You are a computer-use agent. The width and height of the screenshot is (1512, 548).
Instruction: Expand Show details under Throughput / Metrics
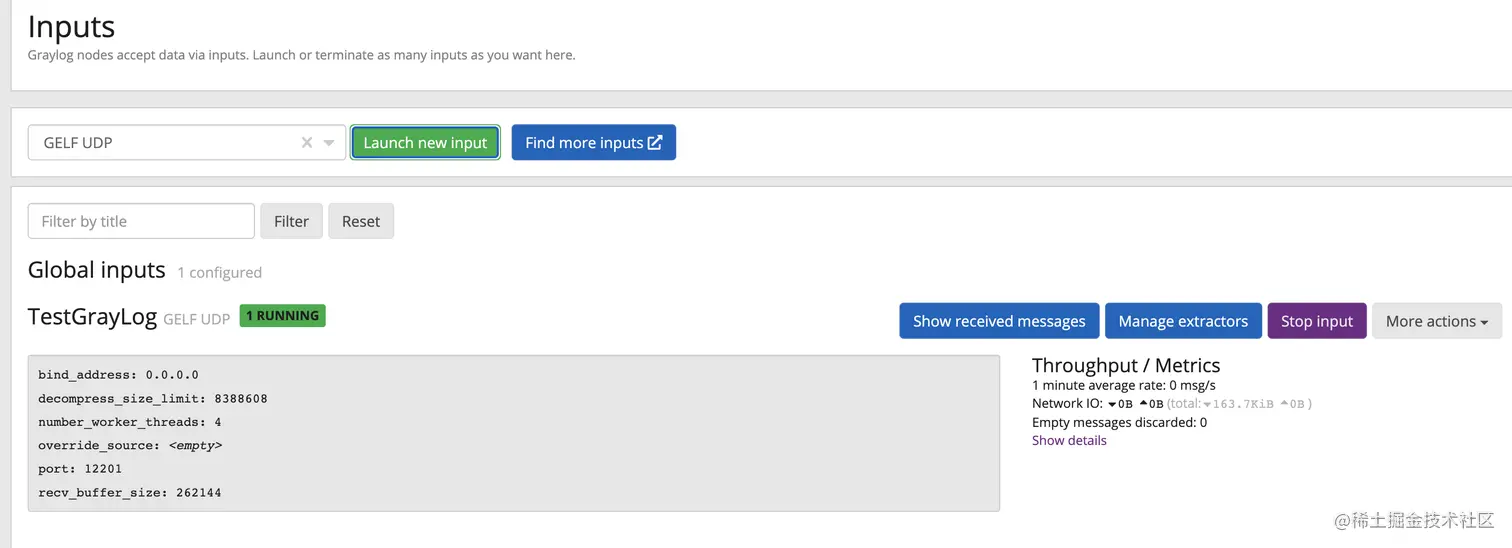pyautogui.click(x=1069, y=440)
